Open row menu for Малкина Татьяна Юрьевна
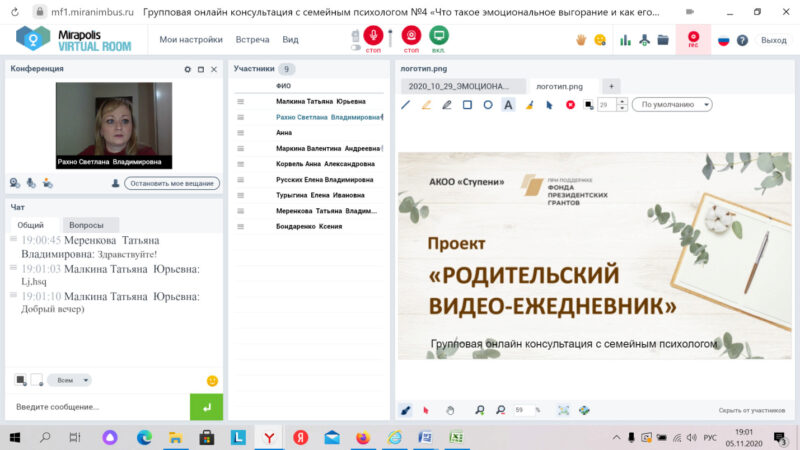Image resolution: width=800 pixels, height=450 pixels. 240,102
